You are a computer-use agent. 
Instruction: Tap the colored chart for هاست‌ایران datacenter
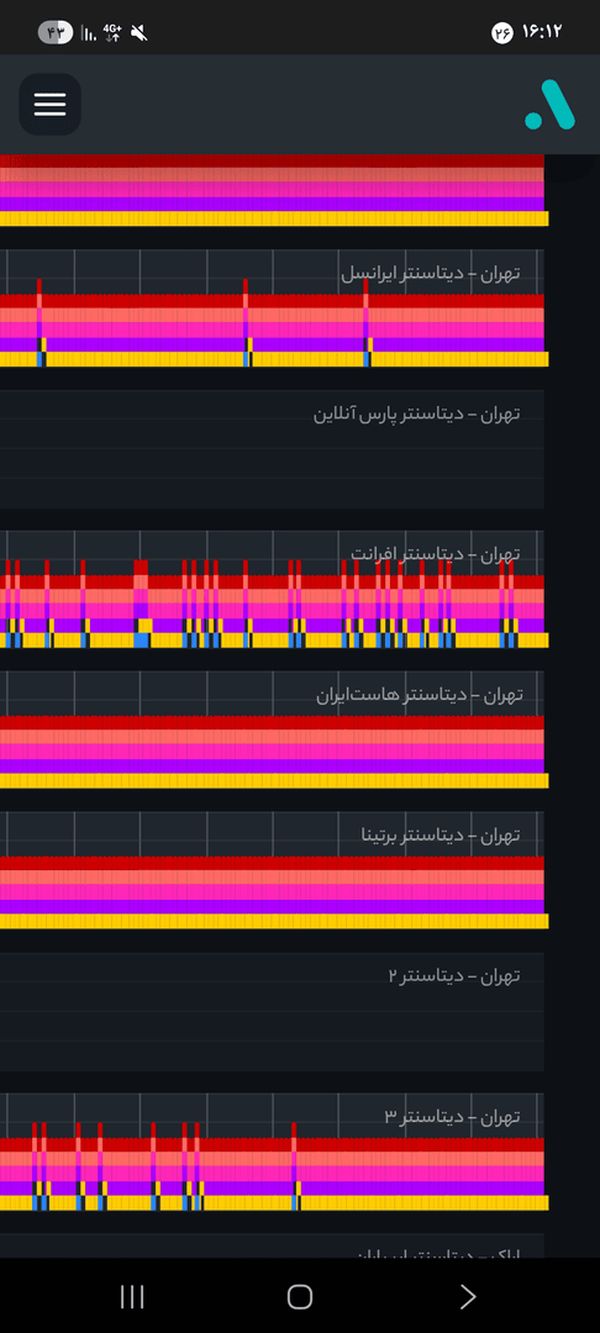pyautogui.click(x=272, y=752)
